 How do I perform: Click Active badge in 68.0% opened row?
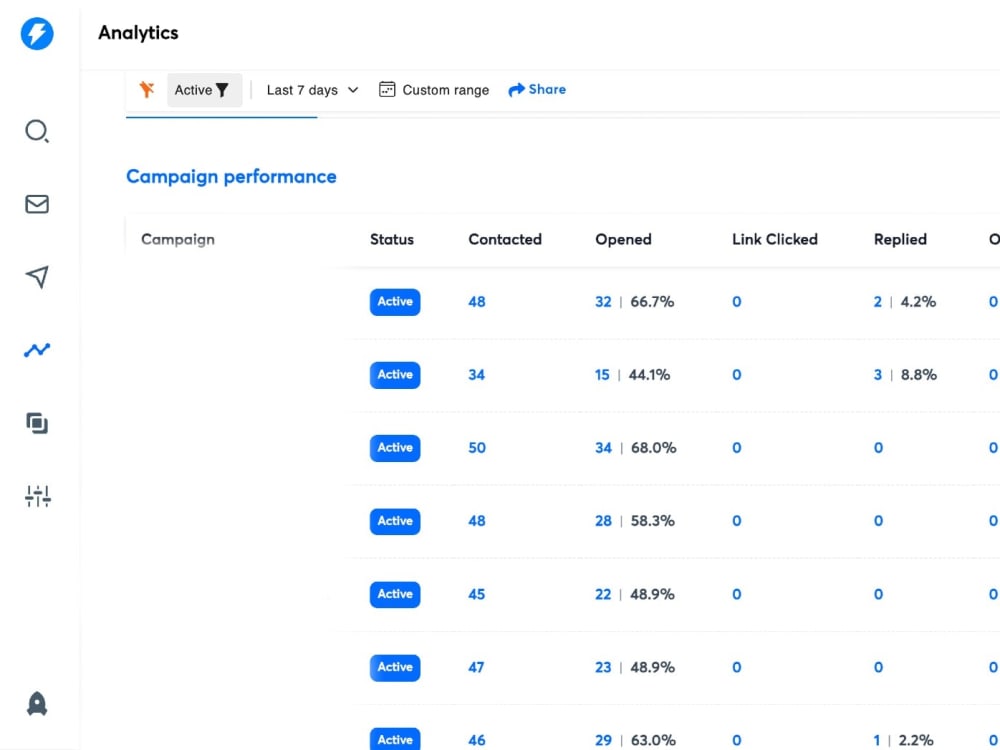coord(395,448)
